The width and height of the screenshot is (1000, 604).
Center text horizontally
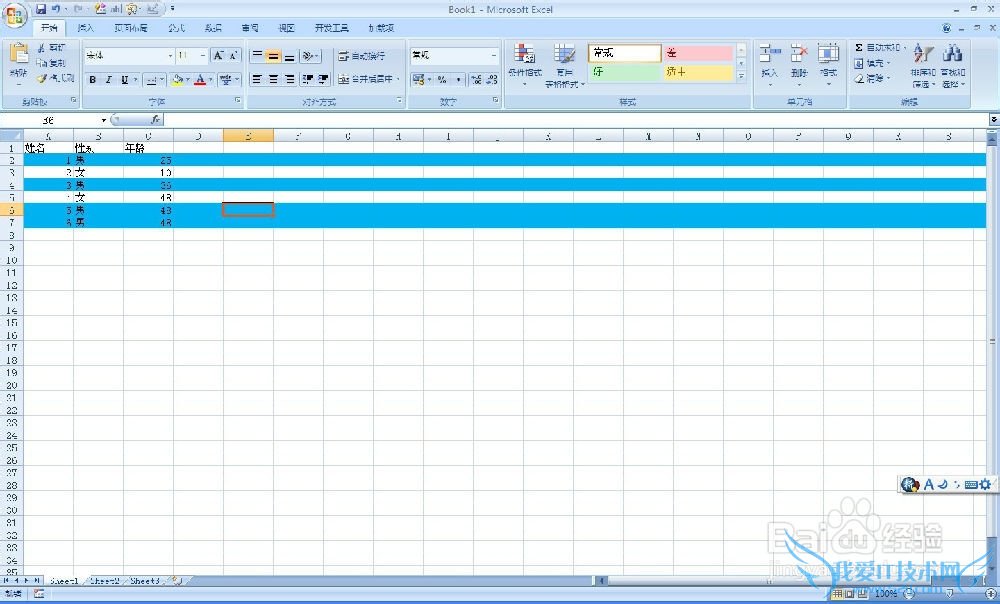pos(273,80)
